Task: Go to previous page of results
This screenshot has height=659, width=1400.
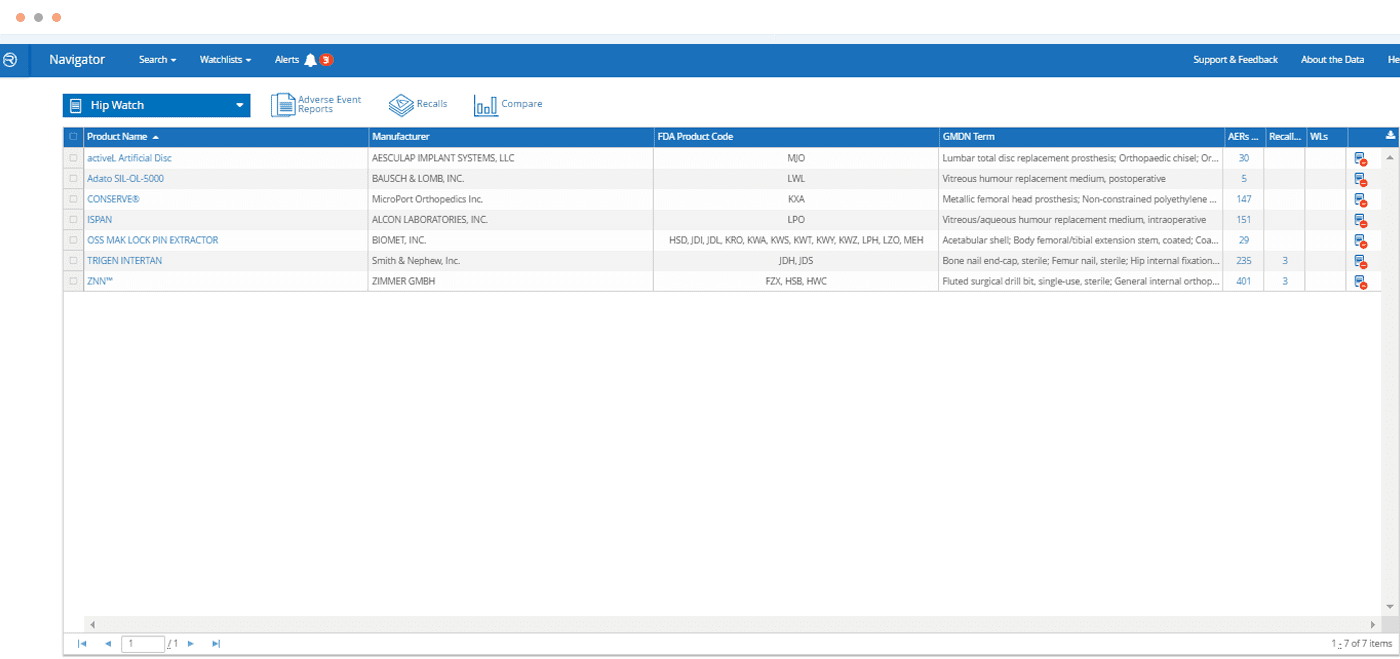Action: click(x=108, y=644)
